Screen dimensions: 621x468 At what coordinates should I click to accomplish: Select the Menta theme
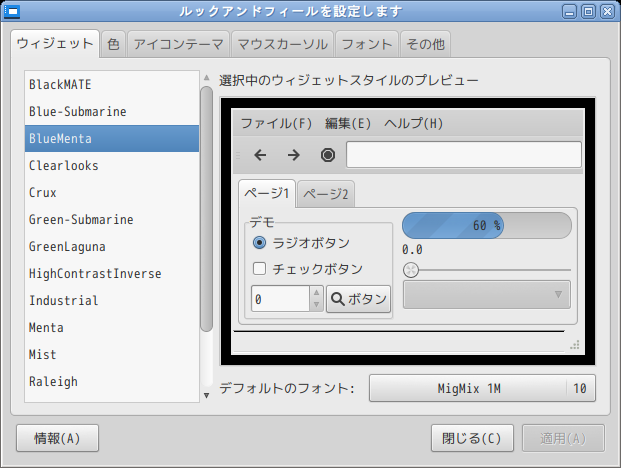coord(112,327)
